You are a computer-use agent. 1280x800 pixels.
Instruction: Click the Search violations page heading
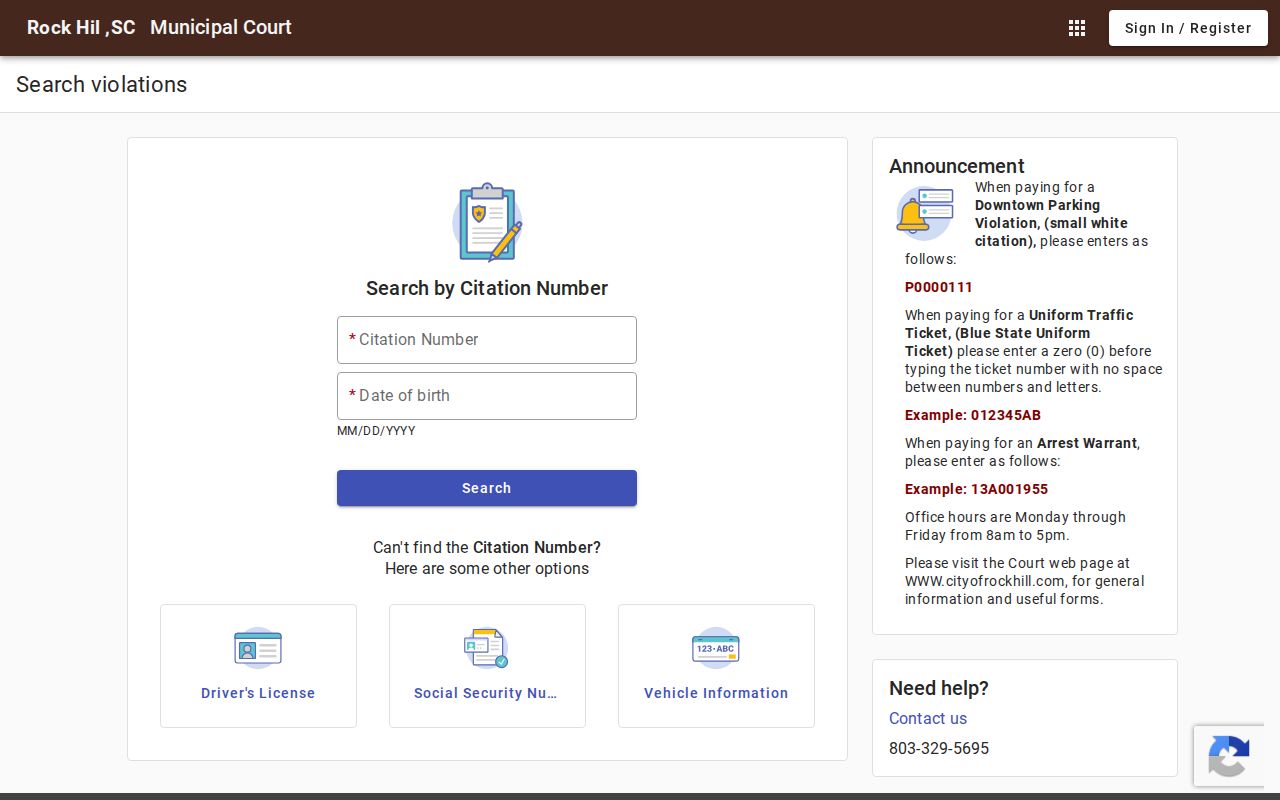[102, 84]
